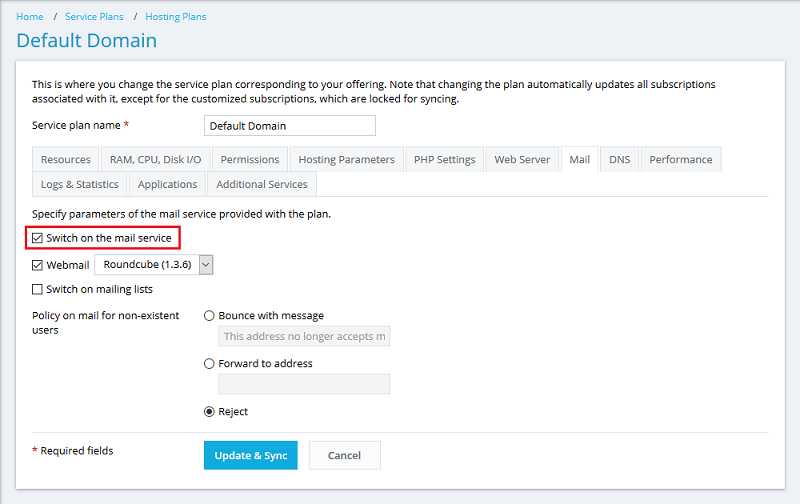The image size is (800, 504).
Task: Switch to the Resources tab
Action: pyautogui.click(x=65, y=160)
